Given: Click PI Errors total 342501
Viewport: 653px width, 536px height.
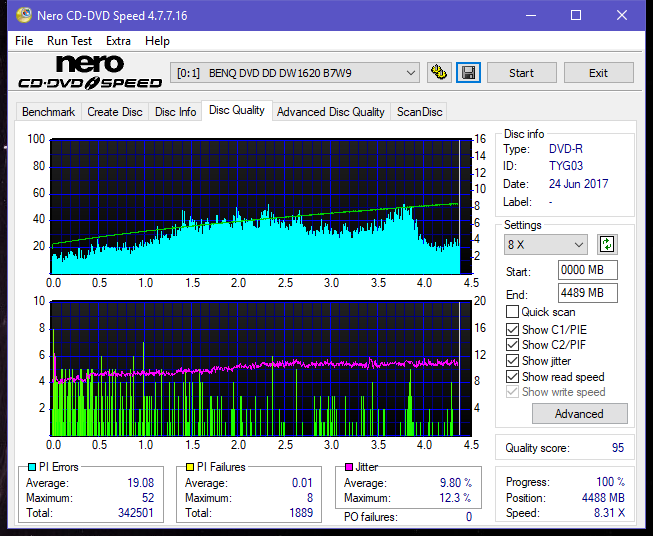Looking at the screenshot, I should point(136,513).
